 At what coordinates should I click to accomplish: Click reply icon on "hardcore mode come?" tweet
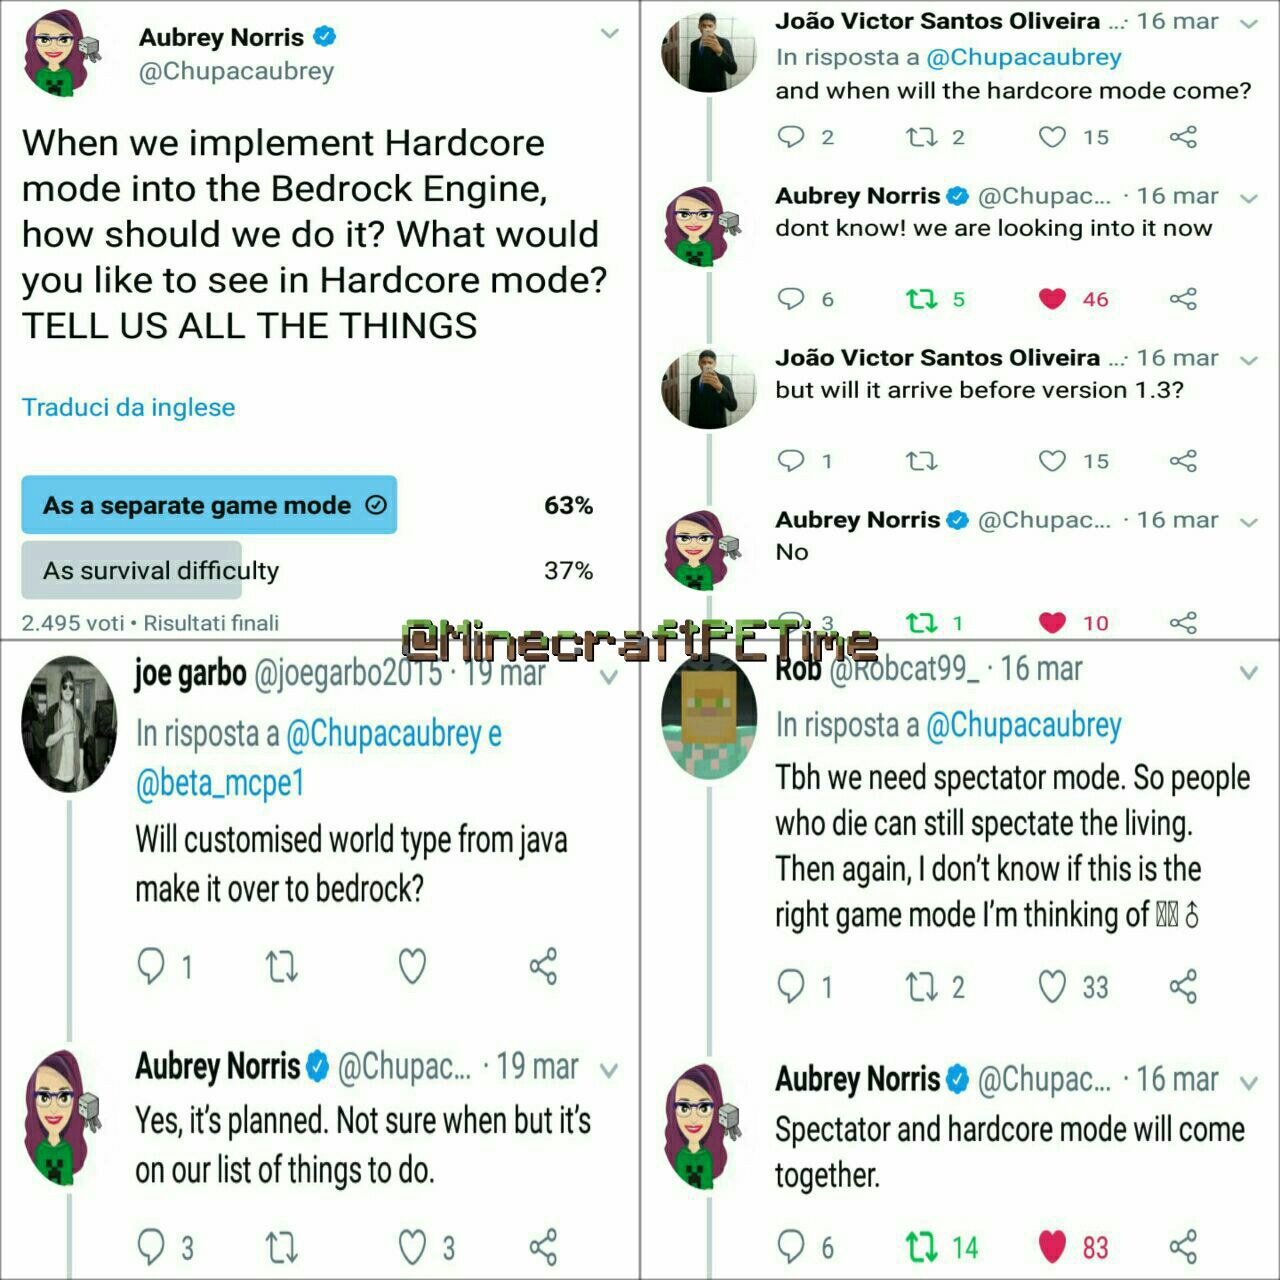791,136
